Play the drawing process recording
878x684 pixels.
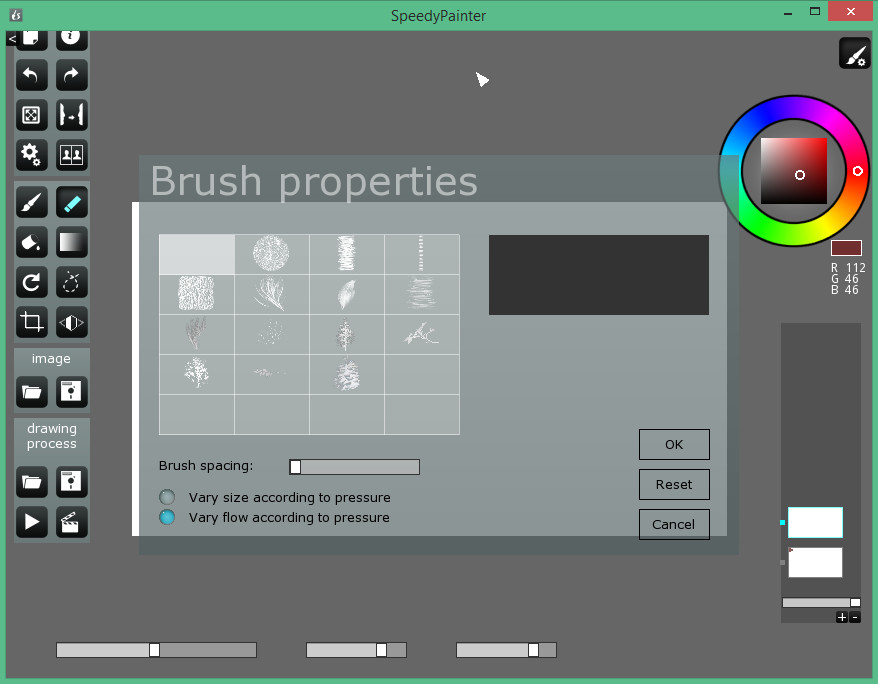pos(32,521)
